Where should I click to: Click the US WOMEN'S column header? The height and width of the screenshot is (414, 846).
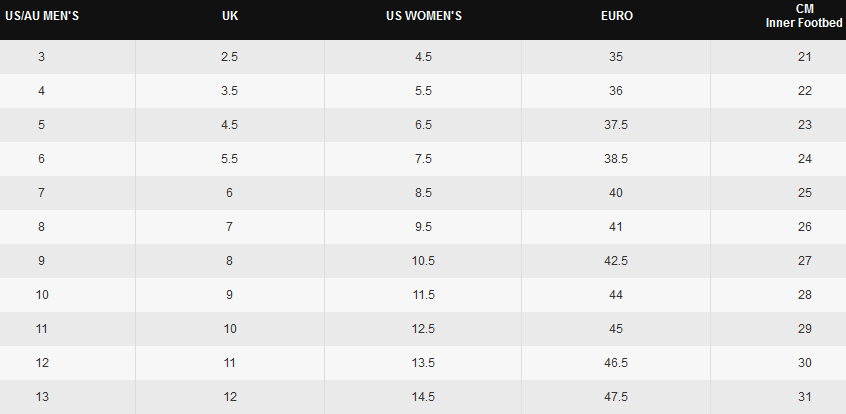pos(423,16)
